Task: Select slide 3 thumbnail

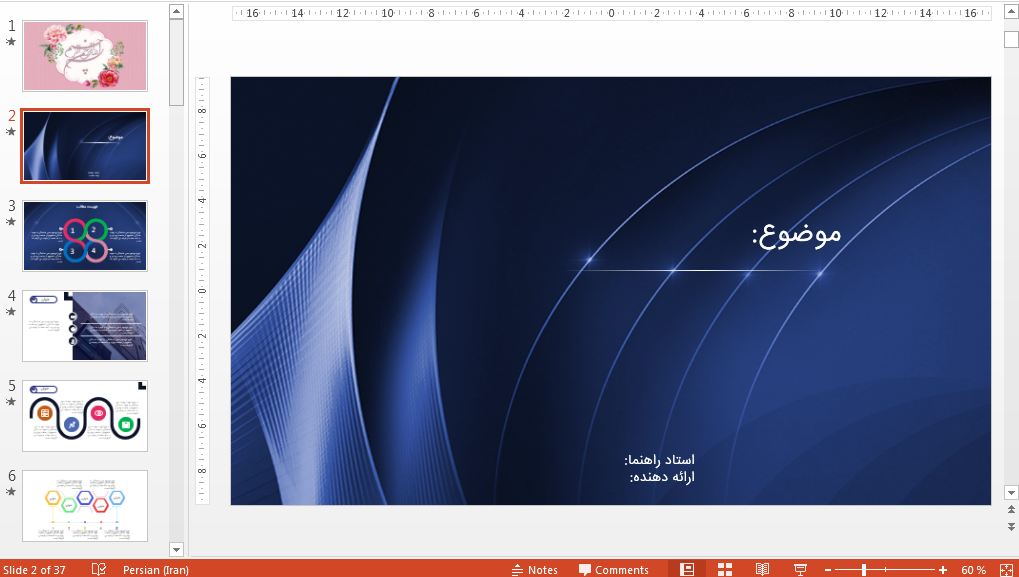Action: [x=85, y=236]
